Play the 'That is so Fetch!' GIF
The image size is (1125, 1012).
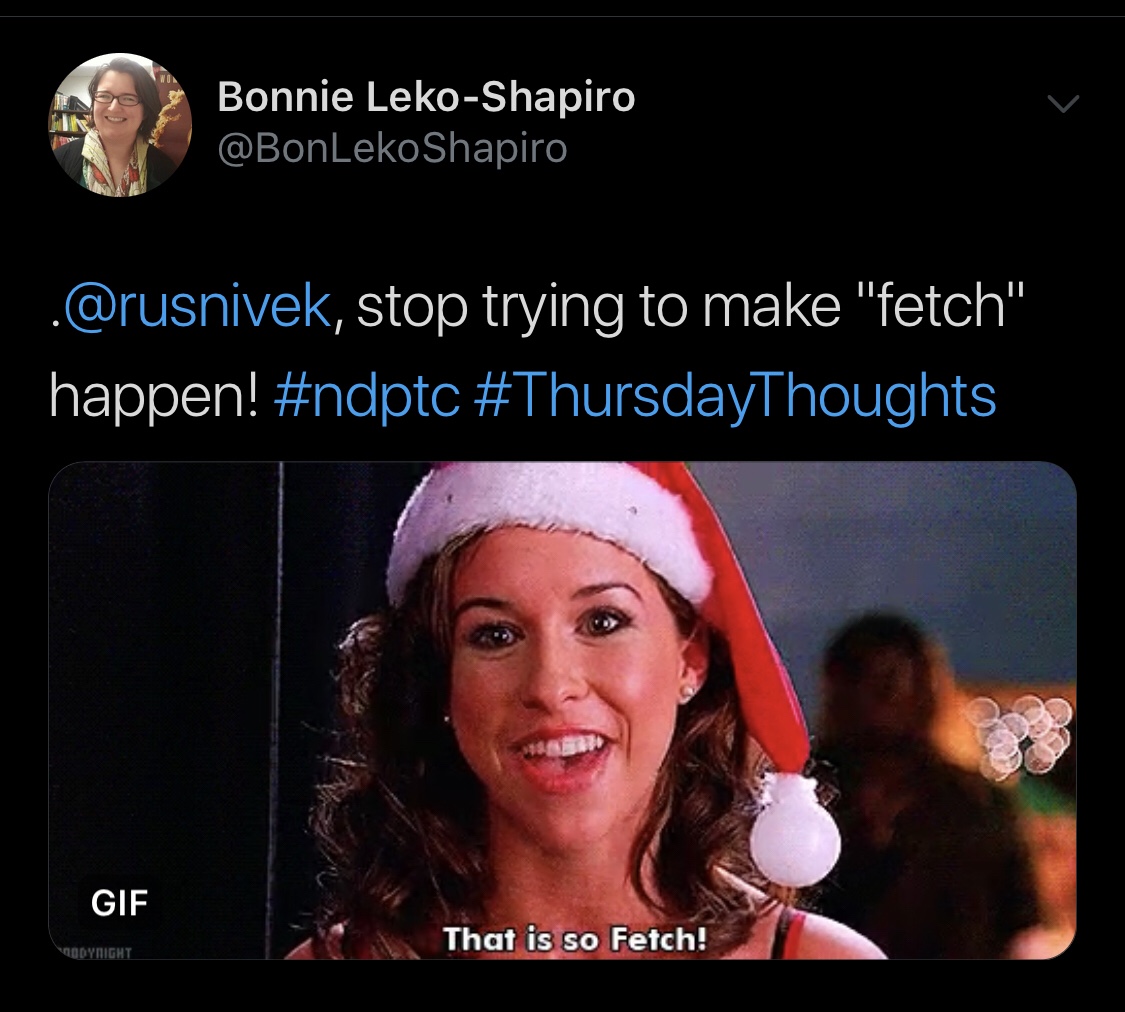[x=562, y=710]
